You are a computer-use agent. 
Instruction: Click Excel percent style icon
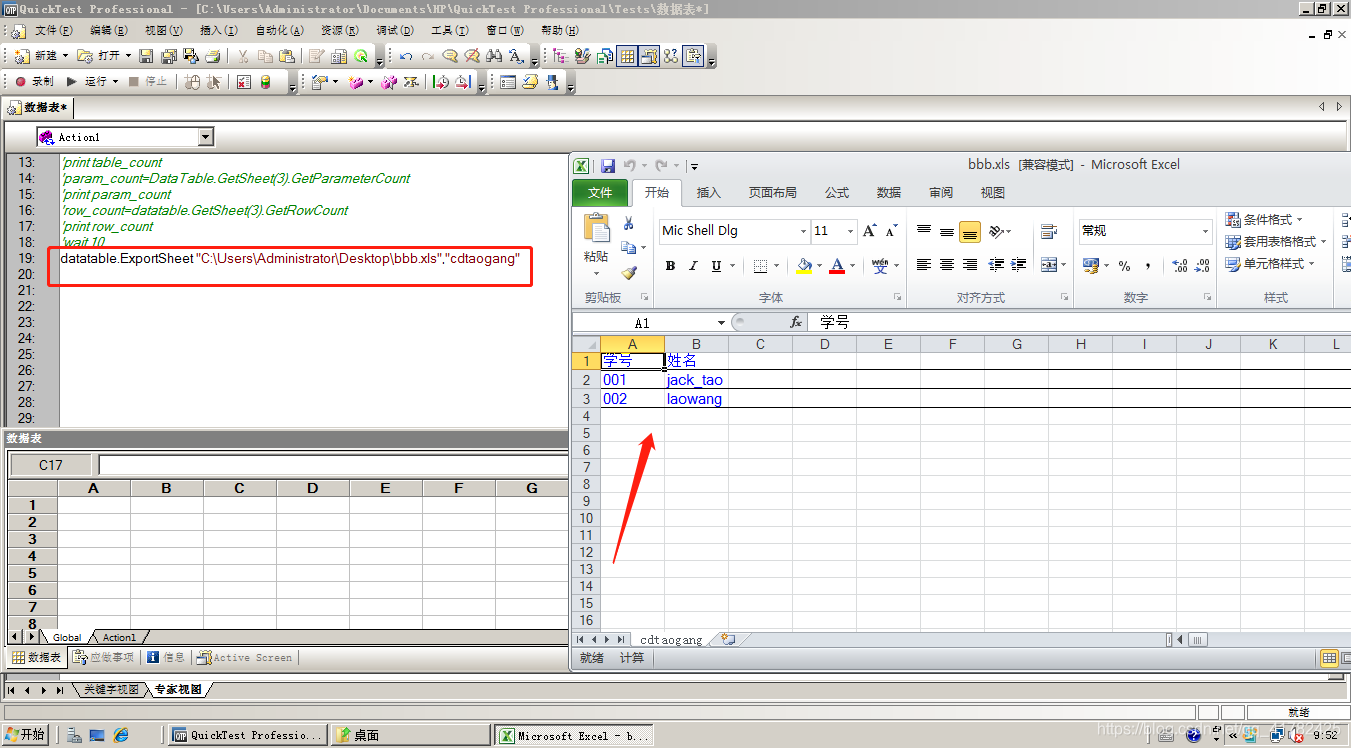pyautogui.click(x=1124, y=266)
